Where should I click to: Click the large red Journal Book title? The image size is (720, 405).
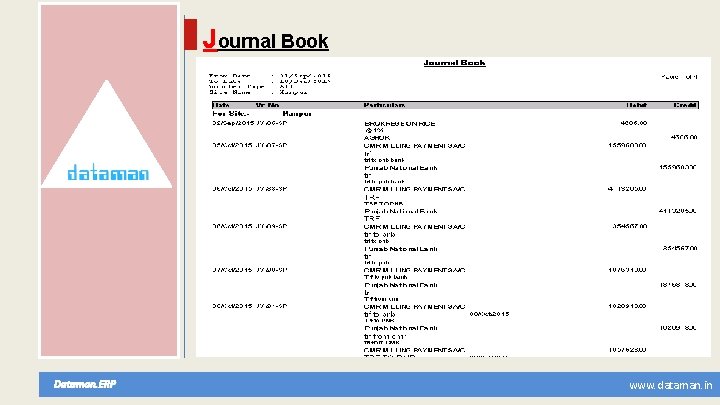coord(265,40)
